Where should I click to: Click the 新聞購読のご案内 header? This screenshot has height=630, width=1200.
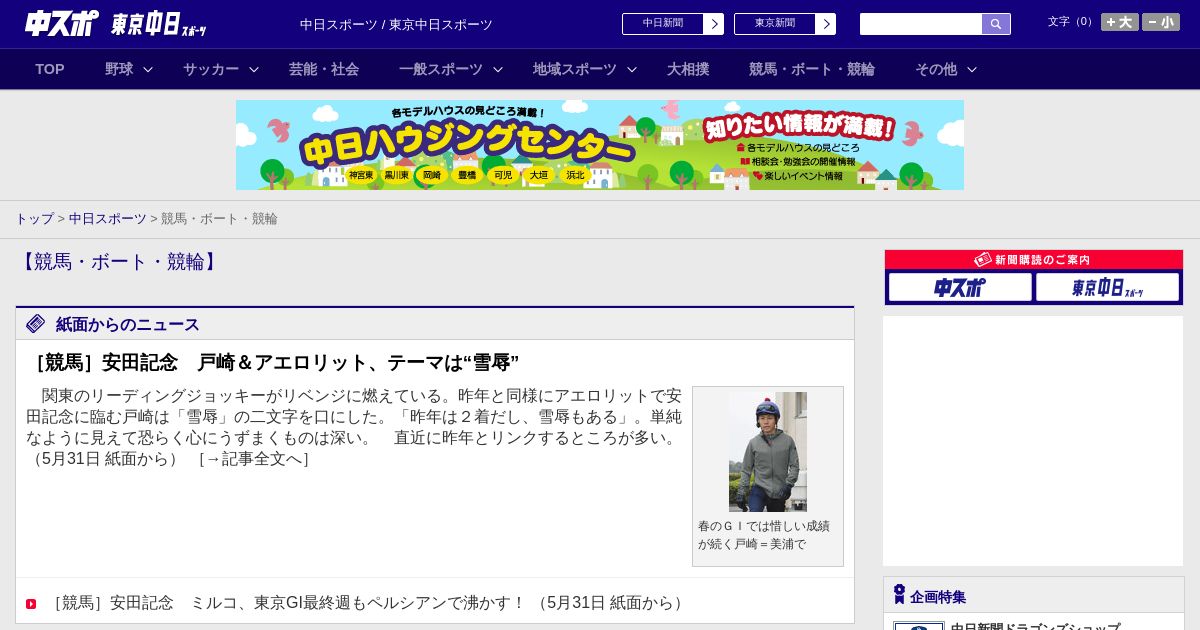tap(1034, 260)
